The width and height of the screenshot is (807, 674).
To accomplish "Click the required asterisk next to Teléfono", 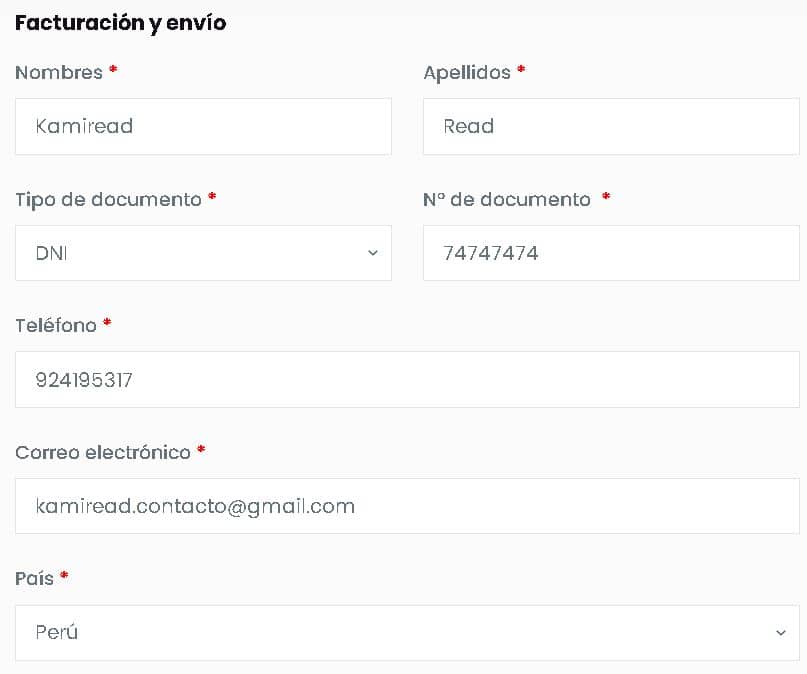I will click(x=107, y=324).
